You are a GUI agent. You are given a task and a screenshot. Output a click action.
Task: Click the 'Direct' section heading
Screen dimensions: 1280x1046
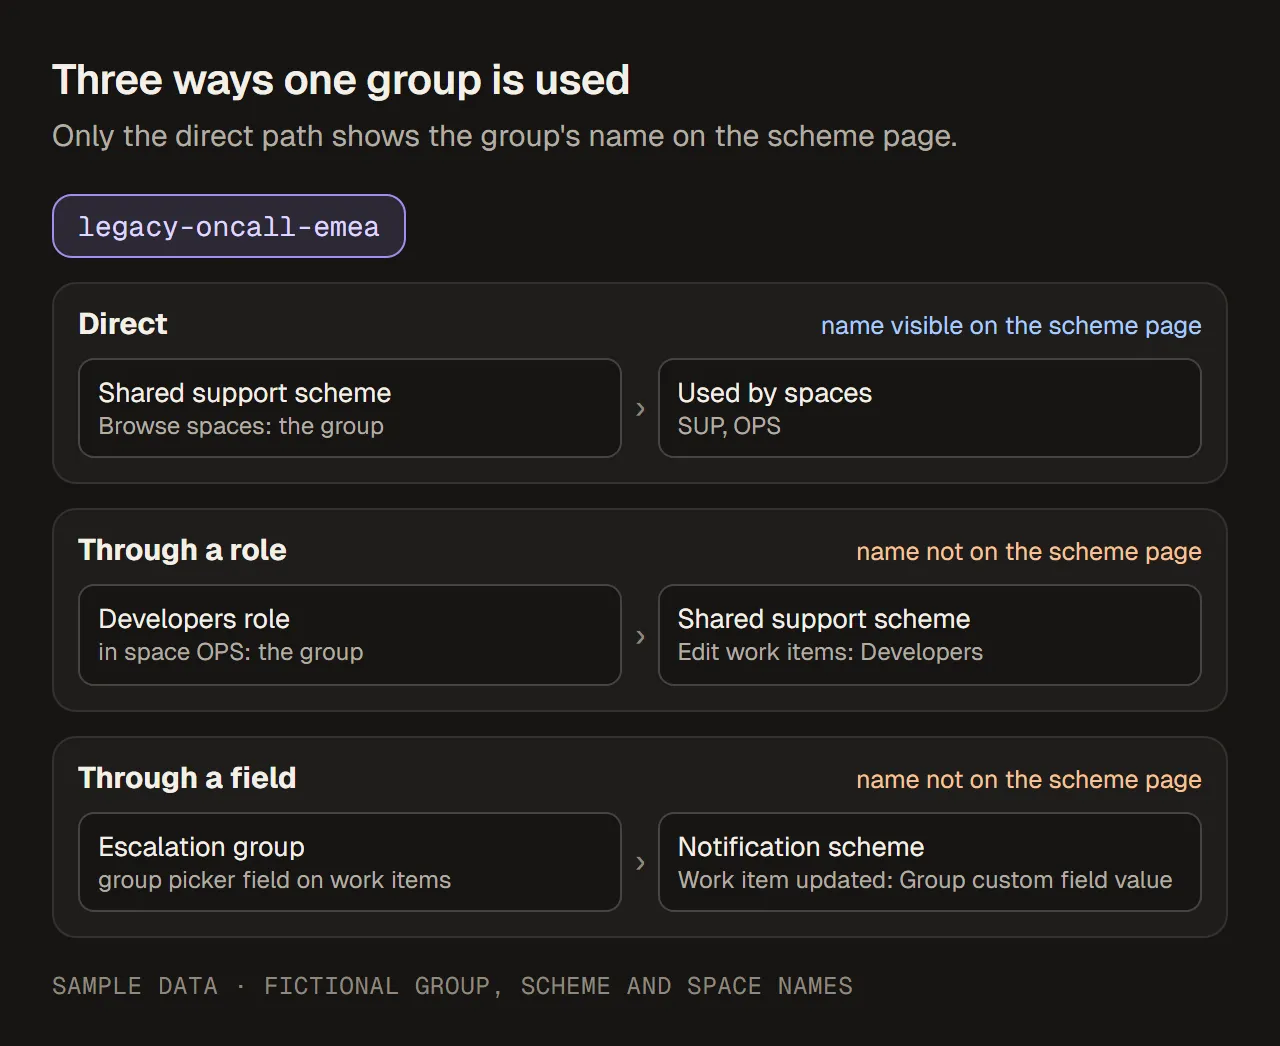pos(123,324)
